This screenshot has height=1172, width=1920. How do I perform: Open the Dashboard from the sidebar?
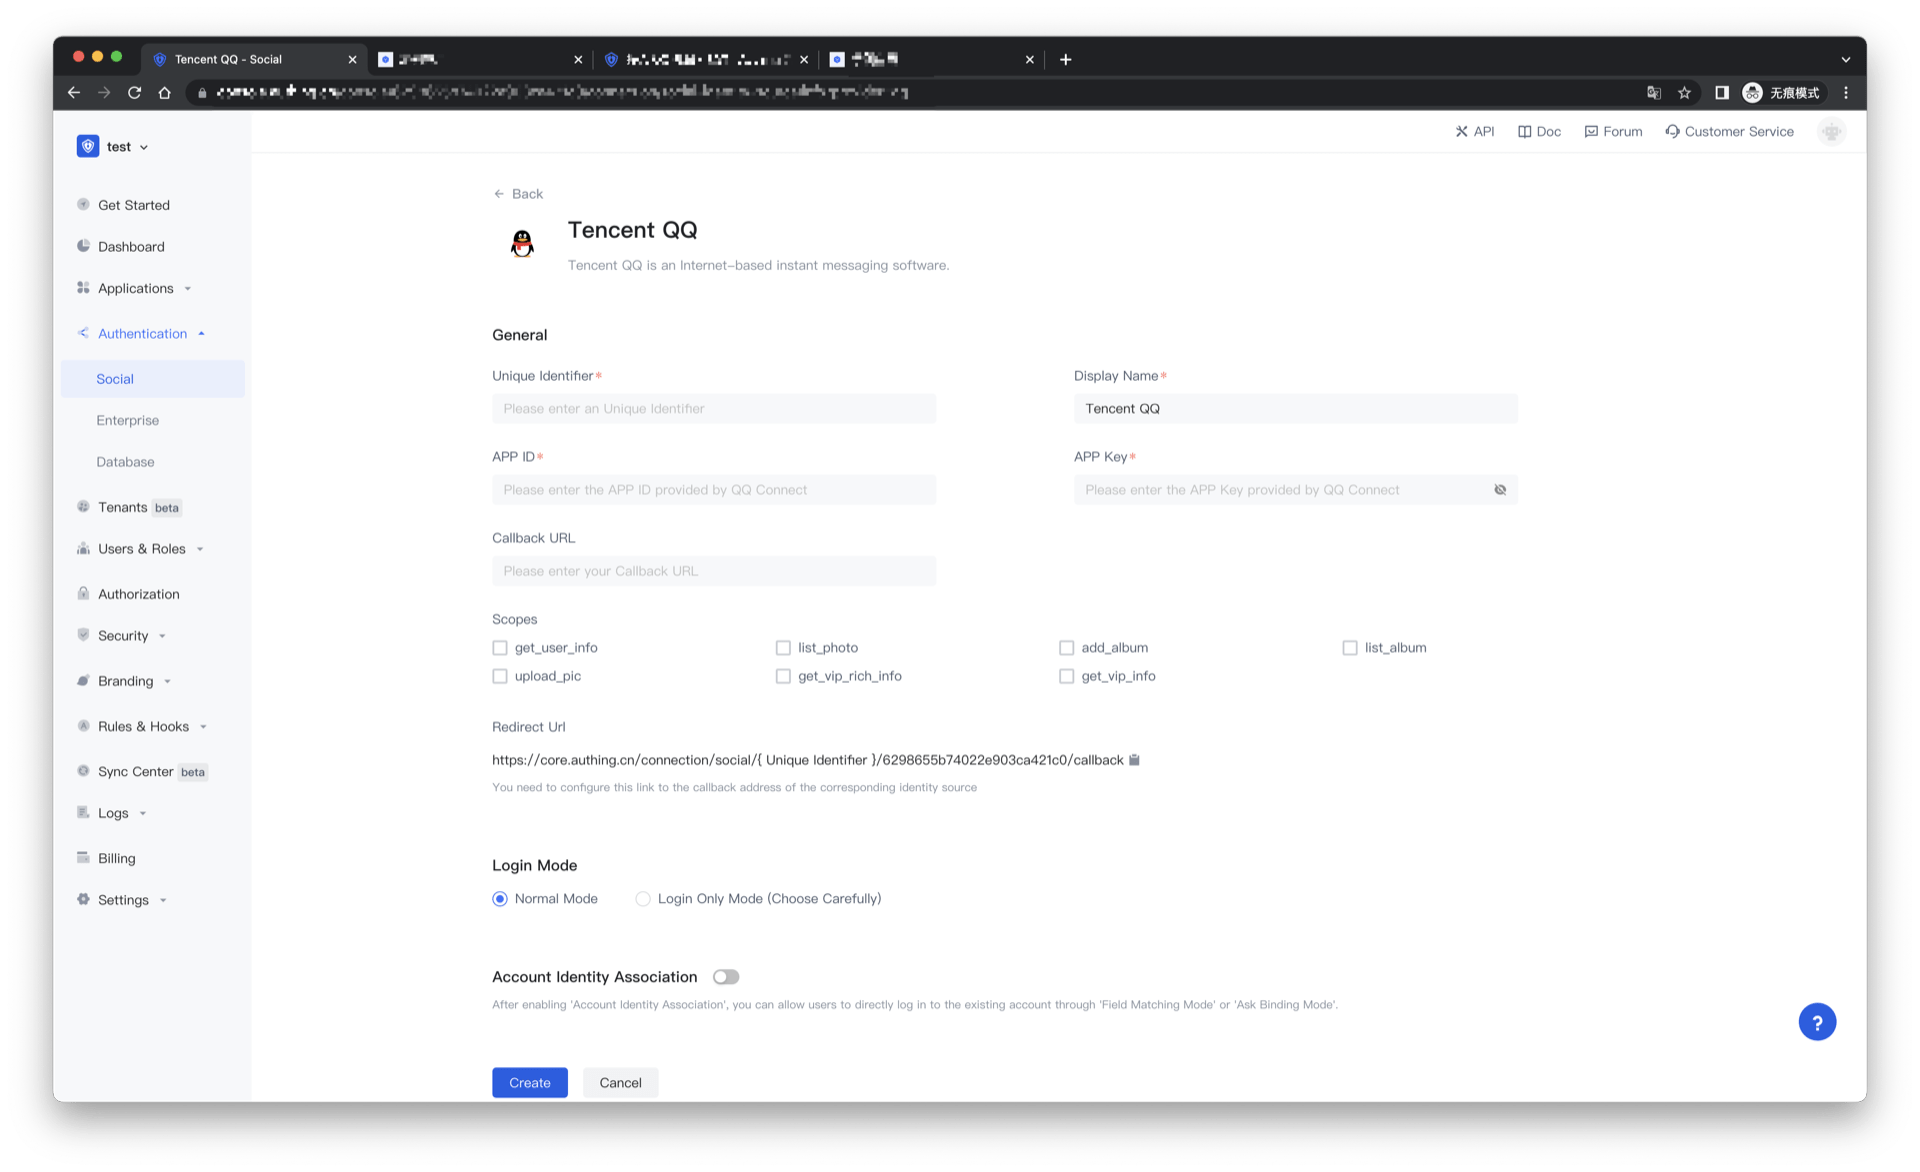(131, 246)
